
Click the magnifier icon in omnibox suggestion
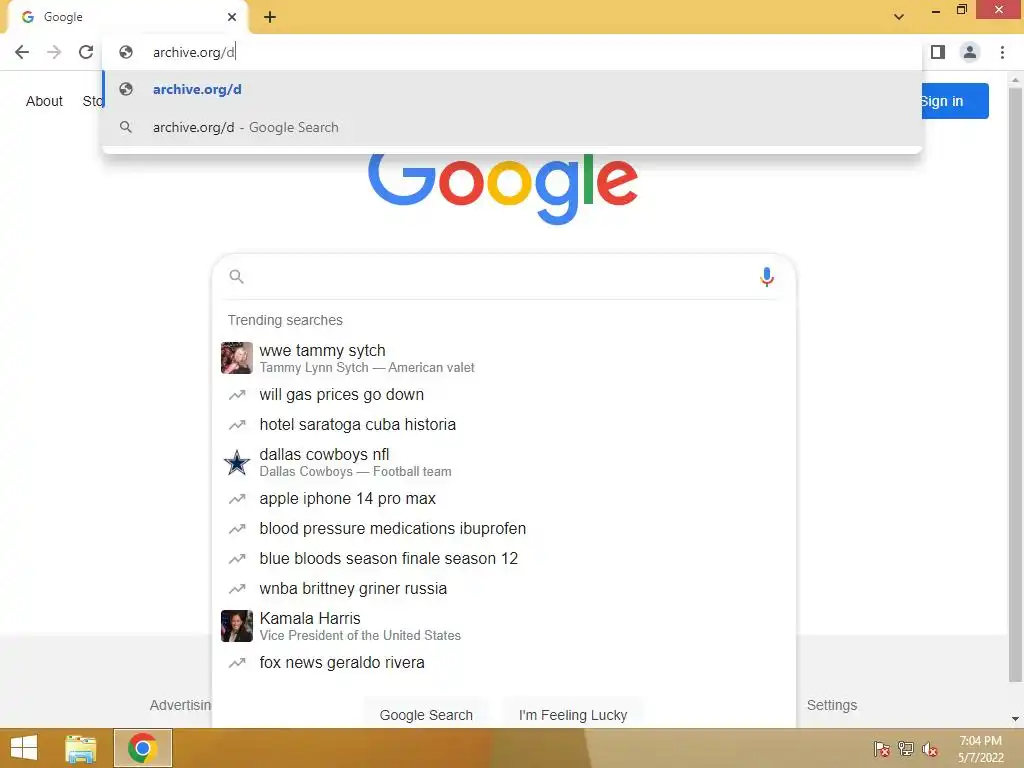click(126, 127)
